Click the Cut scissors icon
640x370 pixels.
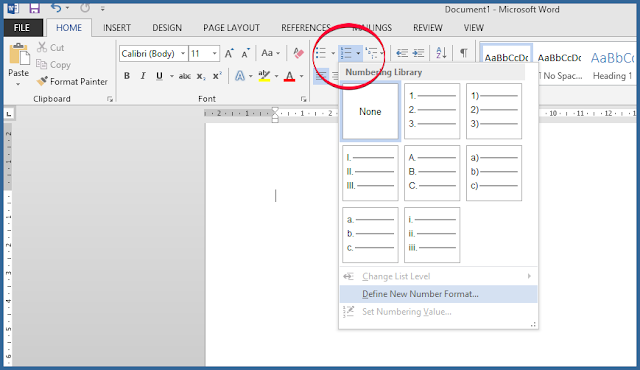[42, 47]
